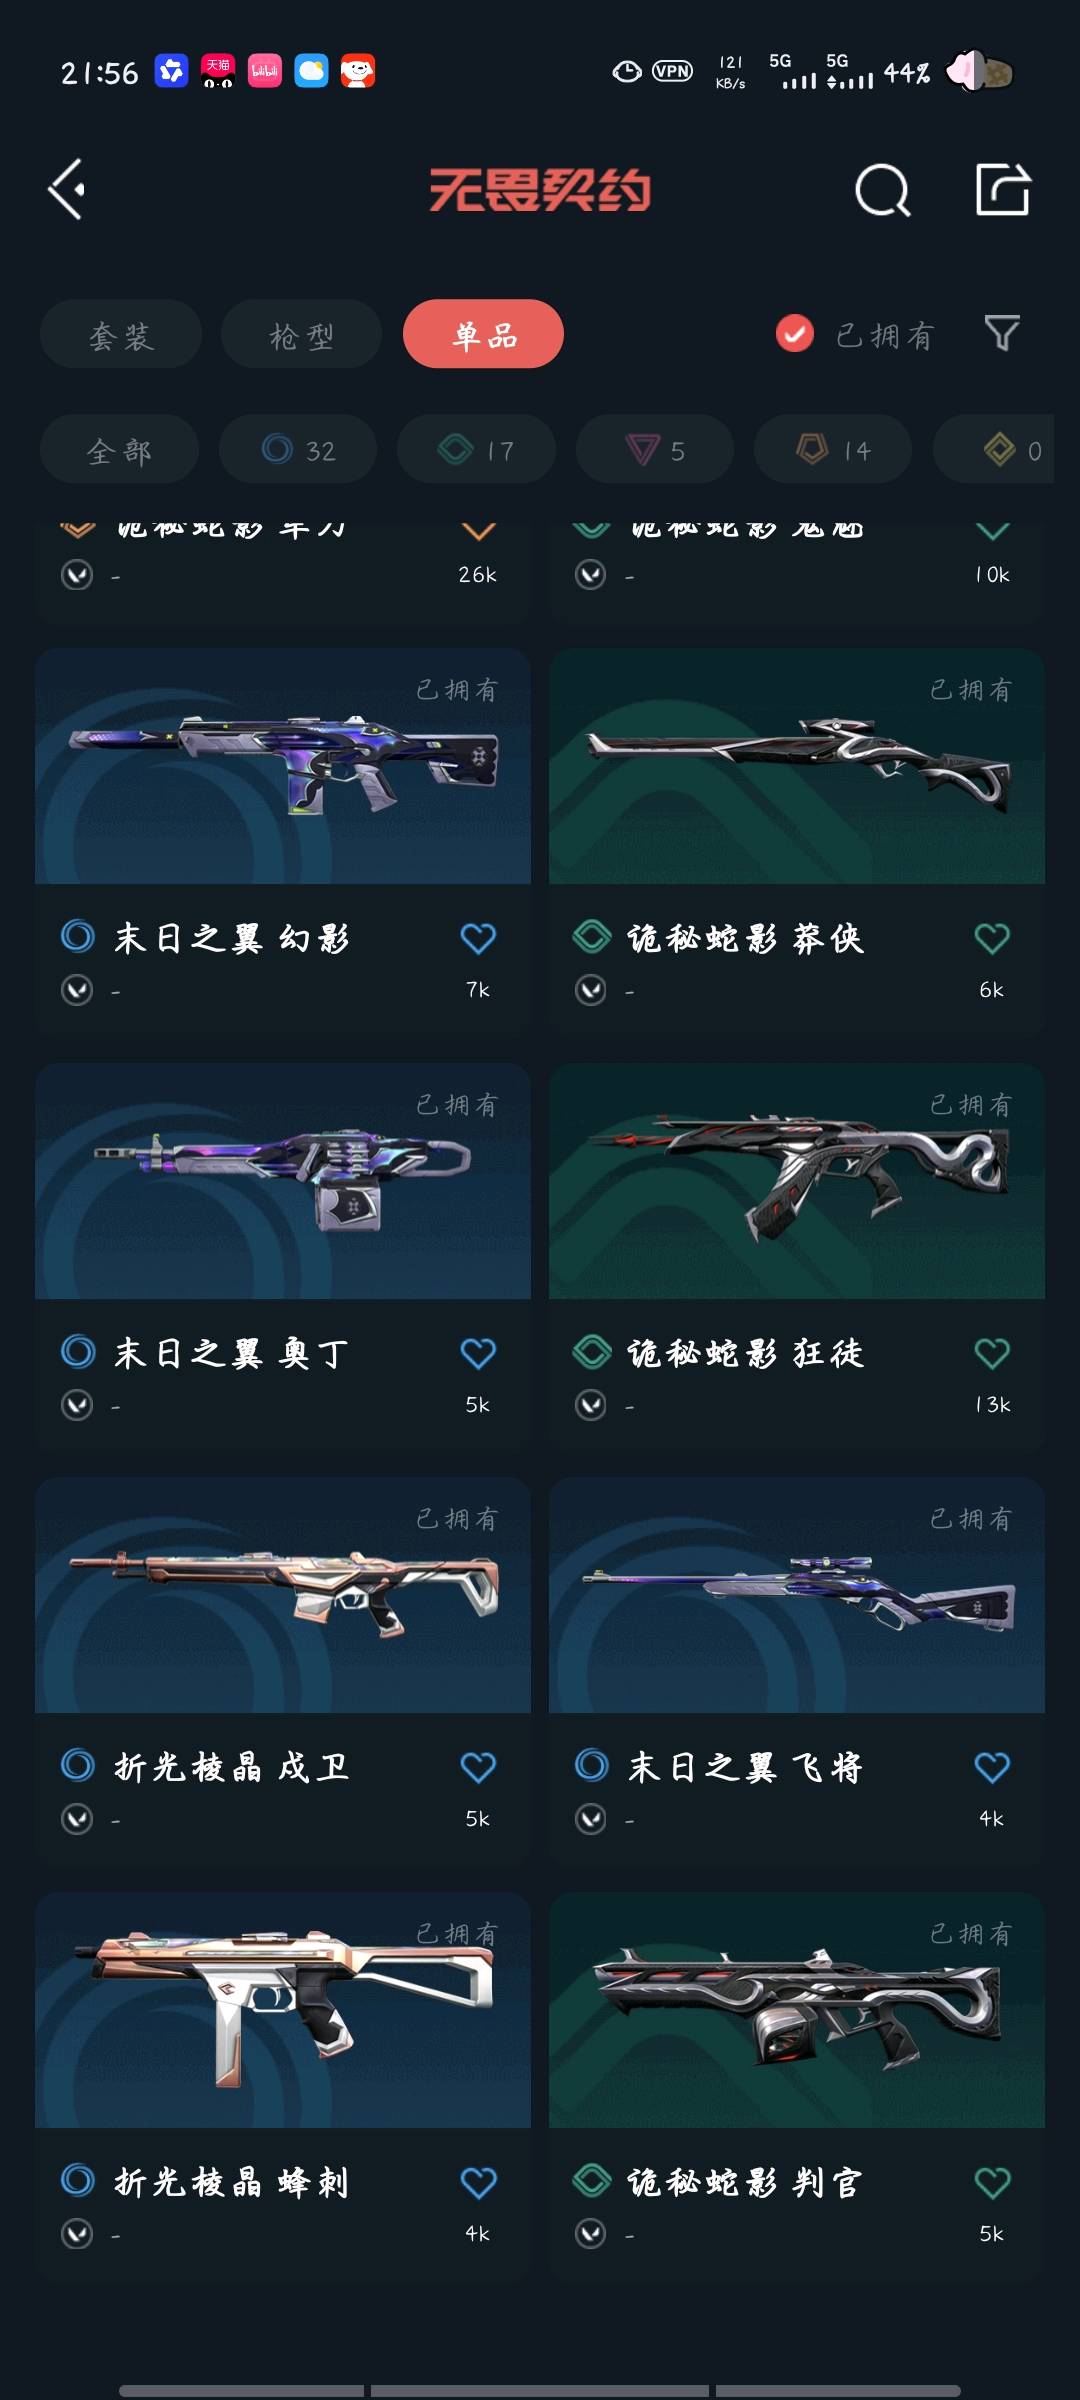Open 末日之翼 奥丁 weapon thumbnail

tap(283, 1181)
